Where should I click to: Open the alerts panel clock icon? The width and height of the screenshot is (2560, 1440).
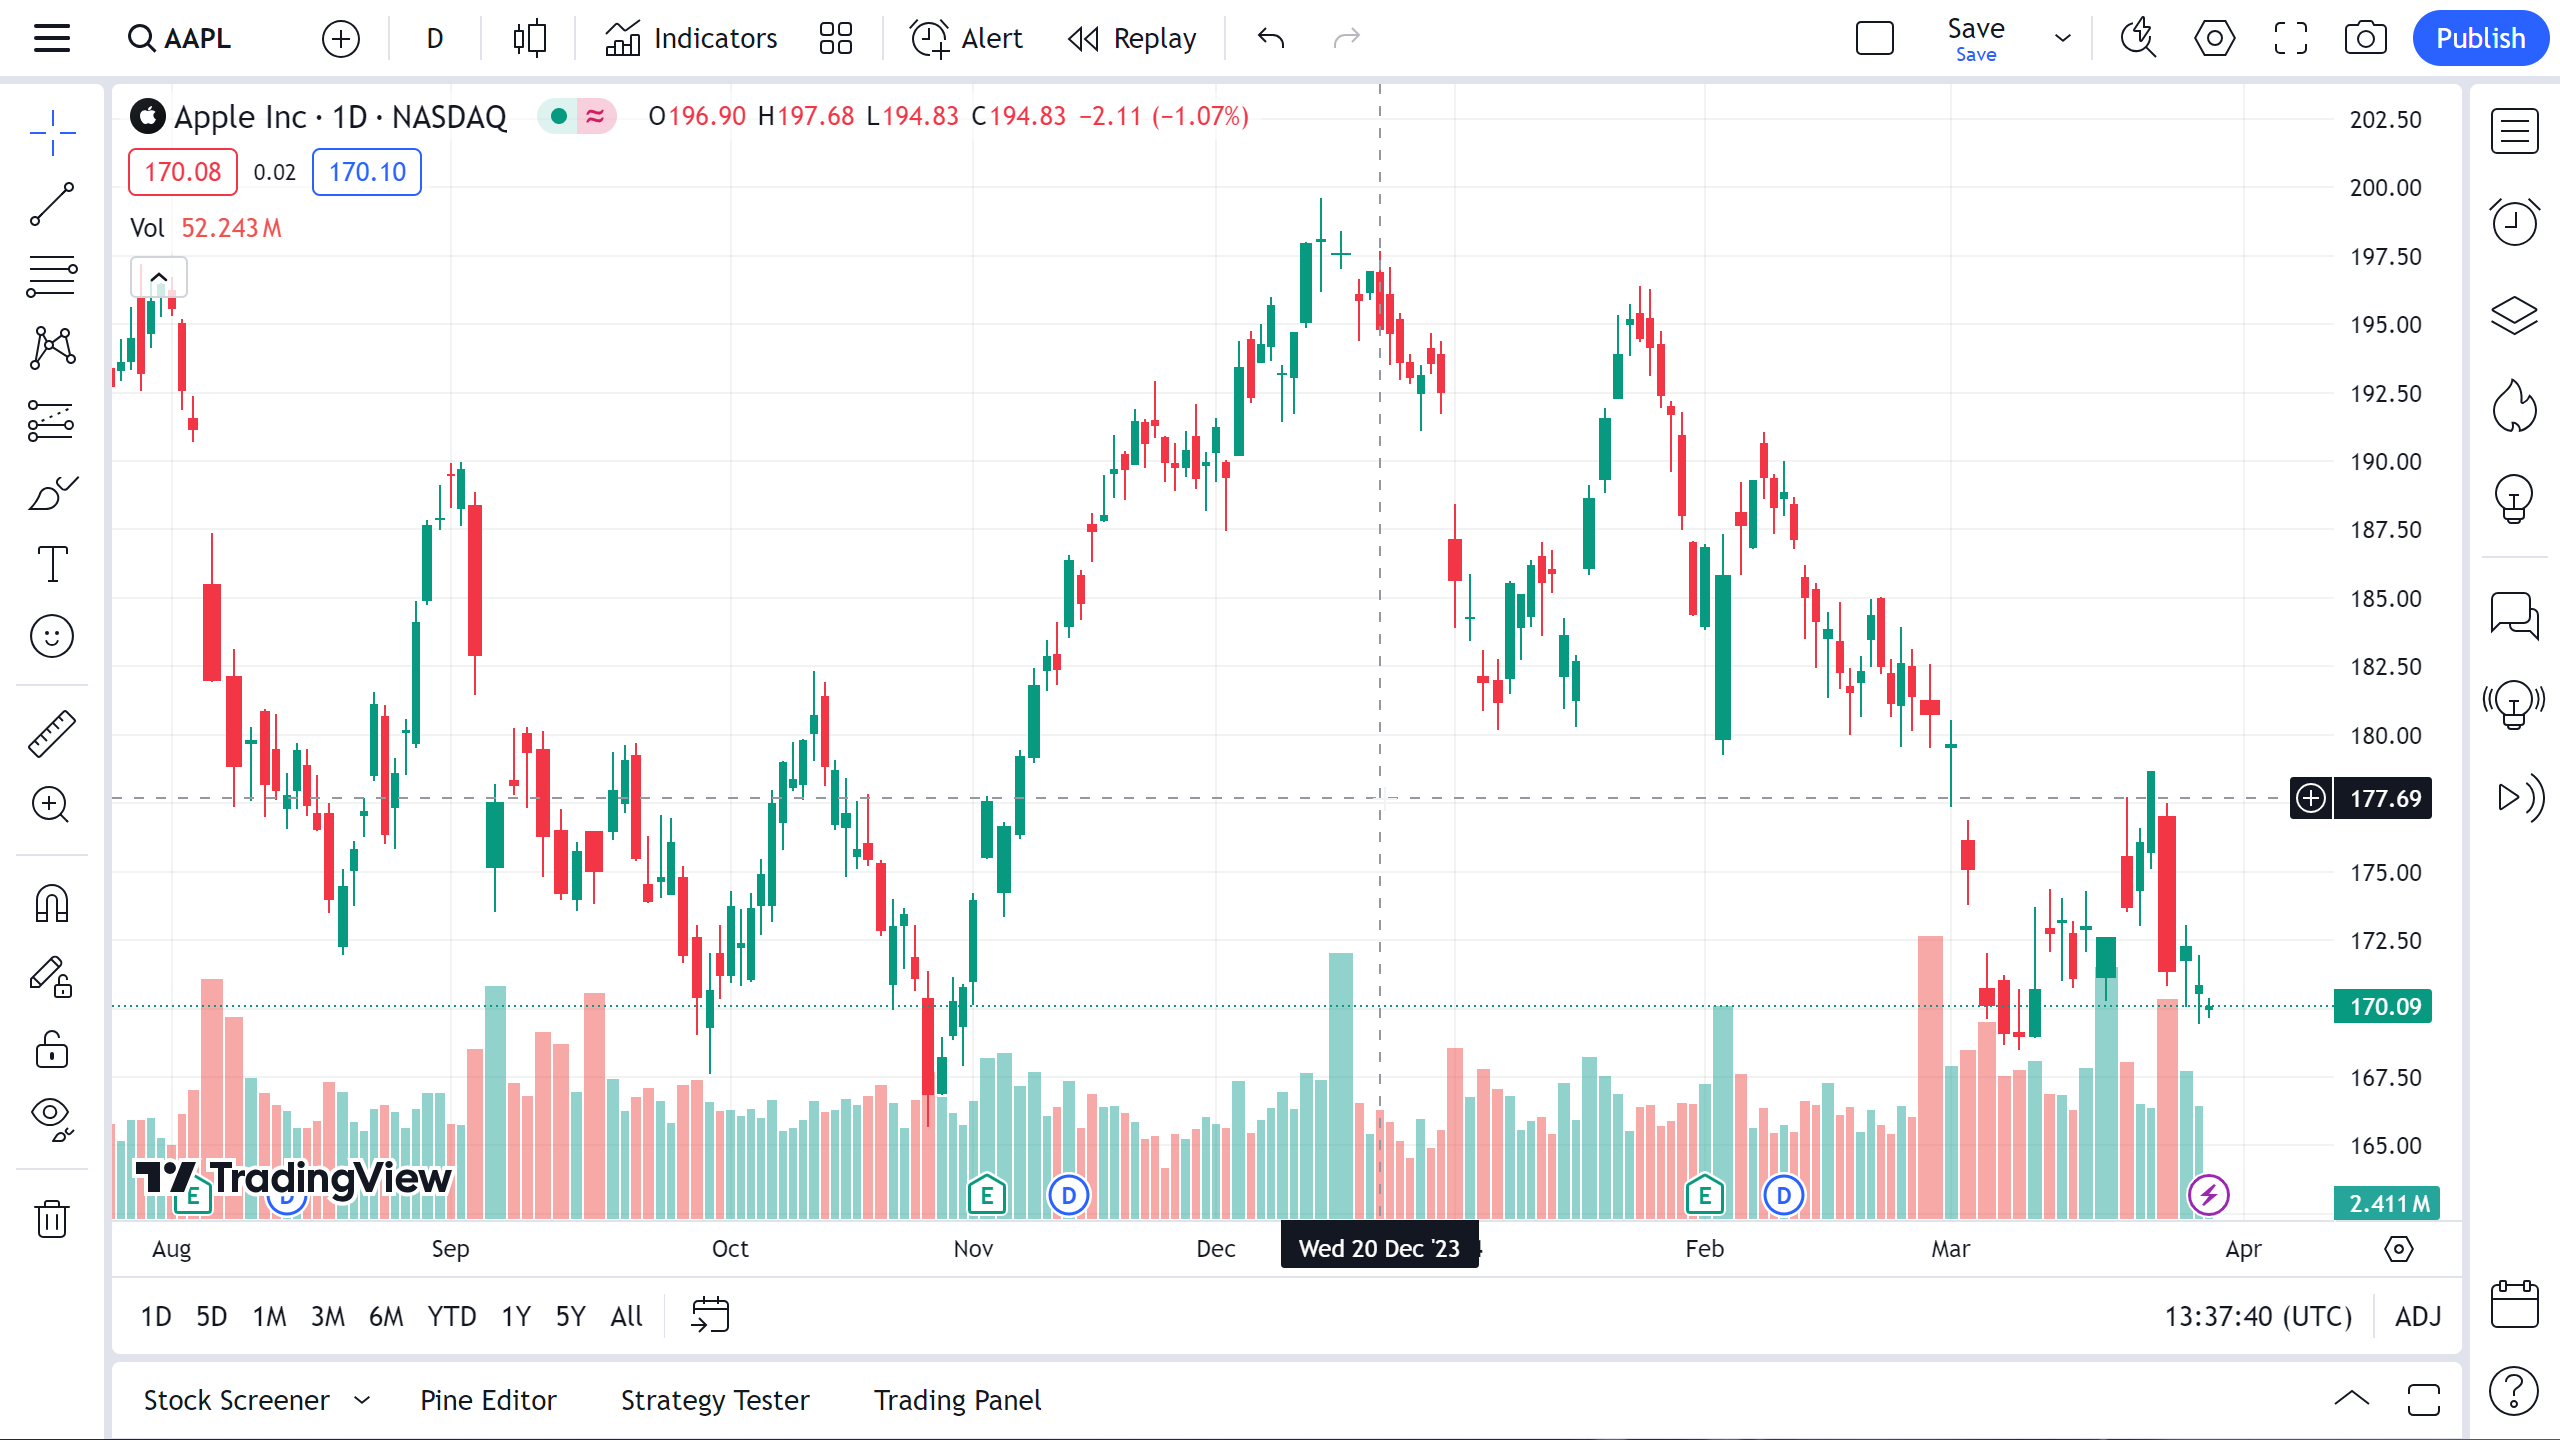tap(2514, 222)
